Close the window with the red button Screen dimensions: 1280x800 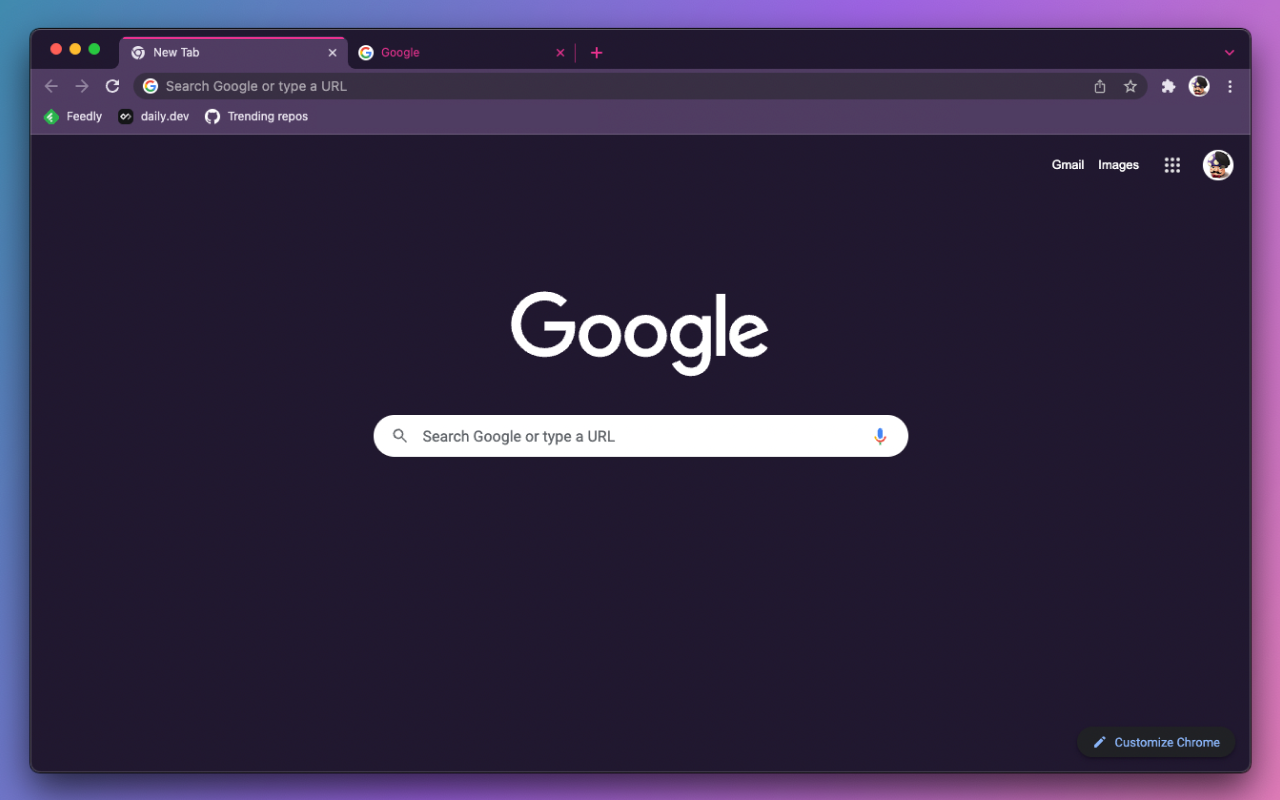coord(56,49)
